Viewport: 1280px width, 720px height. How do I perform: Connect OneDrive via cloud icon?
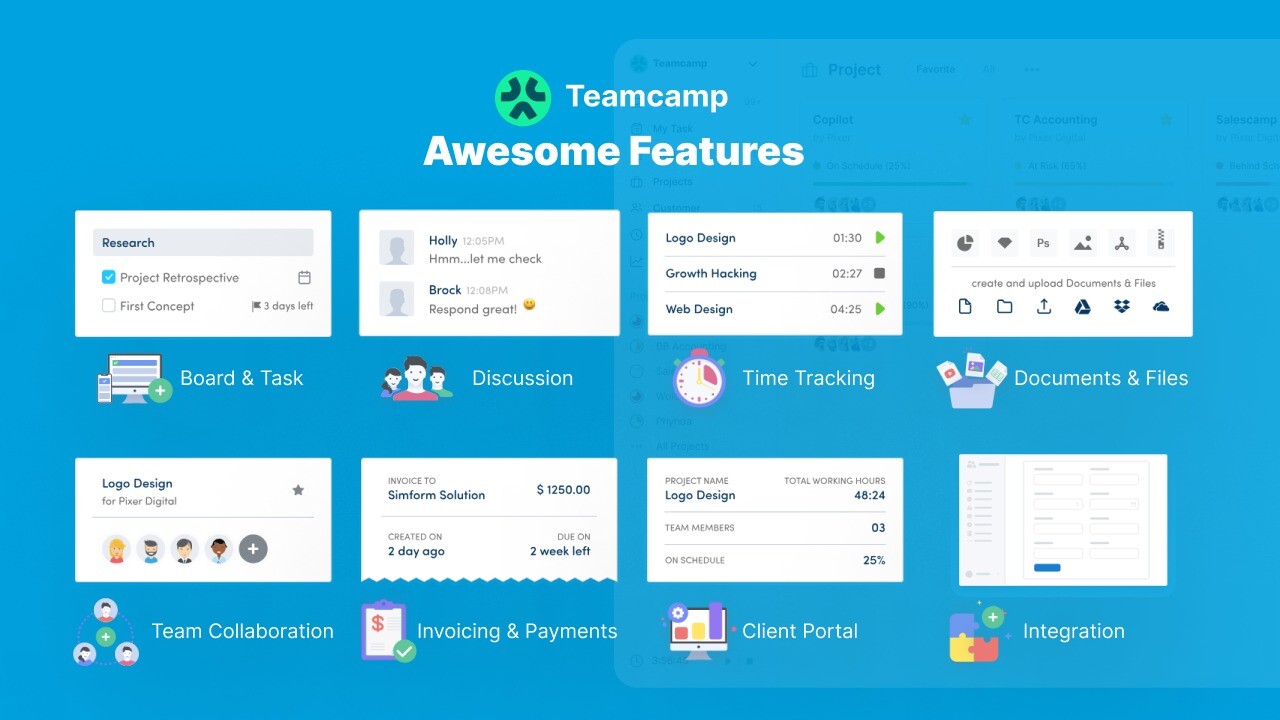pyautogui.click(x=1161, y=306)
